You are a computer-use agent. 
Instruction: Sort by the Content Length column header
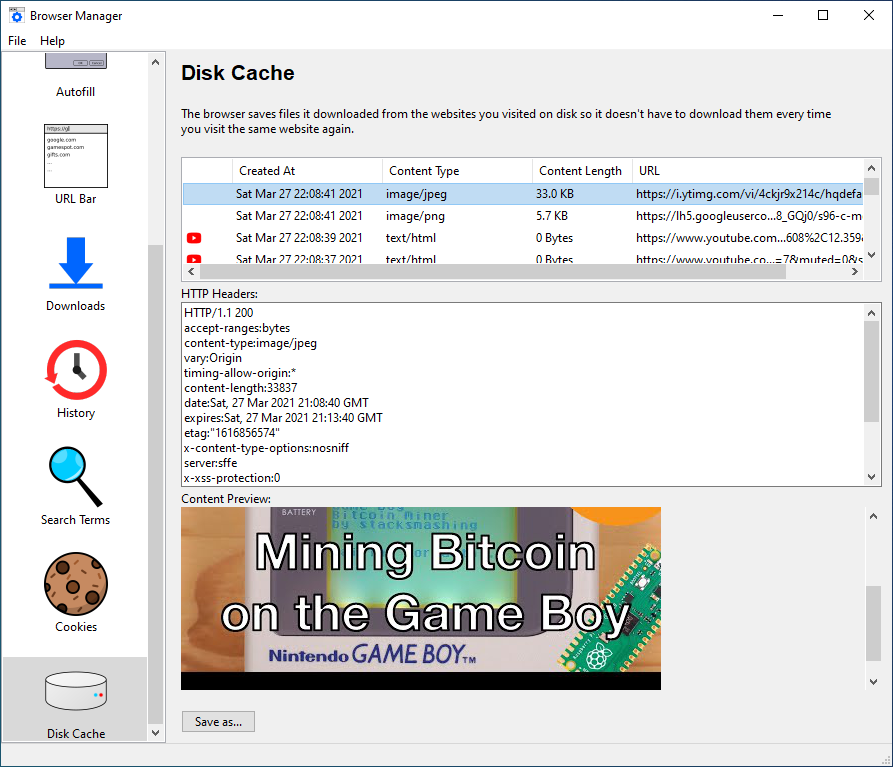[582, 171]
